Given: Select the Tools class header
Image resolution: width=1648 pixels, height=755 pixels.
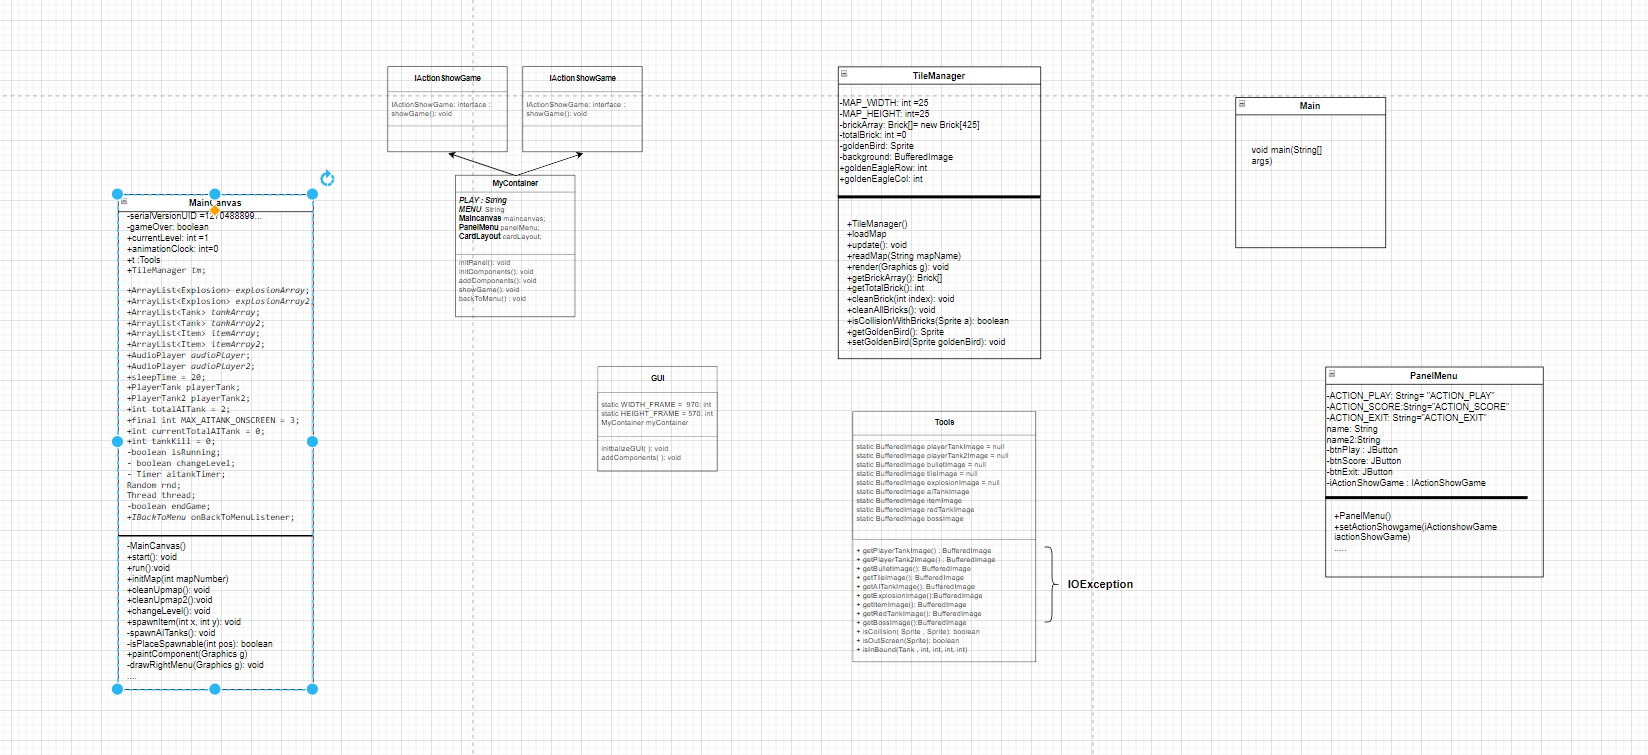Looking at the screenshot, I should 944,422.
